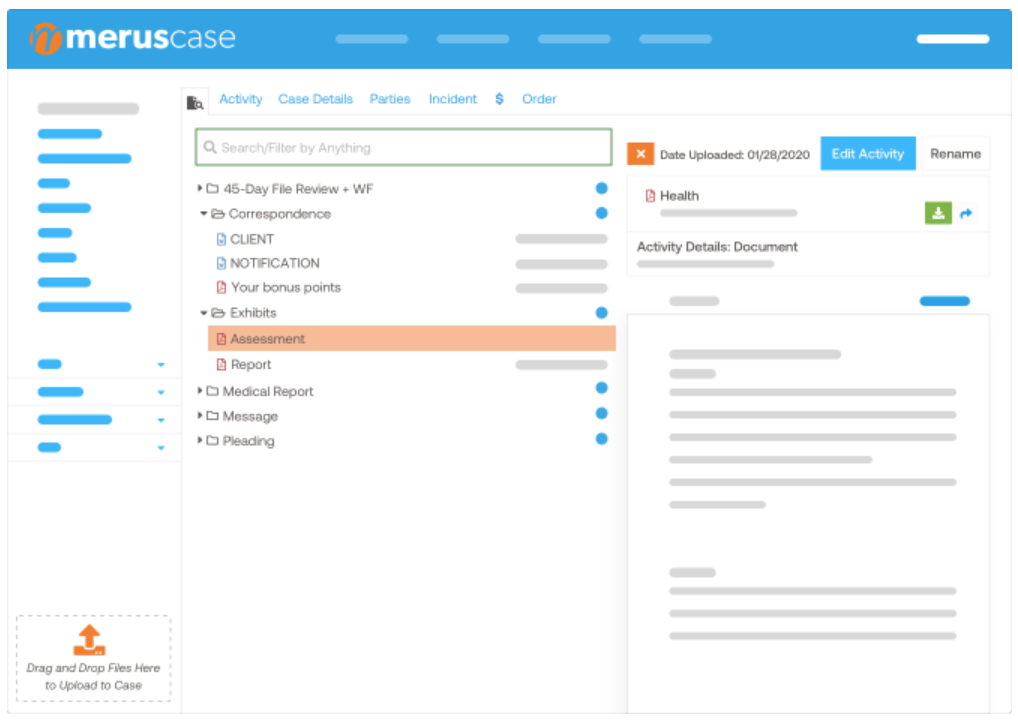The width and height of the screenshot is (1018, 721).
Task: Open the CLIENT document
Action: [x=252, y=239]
